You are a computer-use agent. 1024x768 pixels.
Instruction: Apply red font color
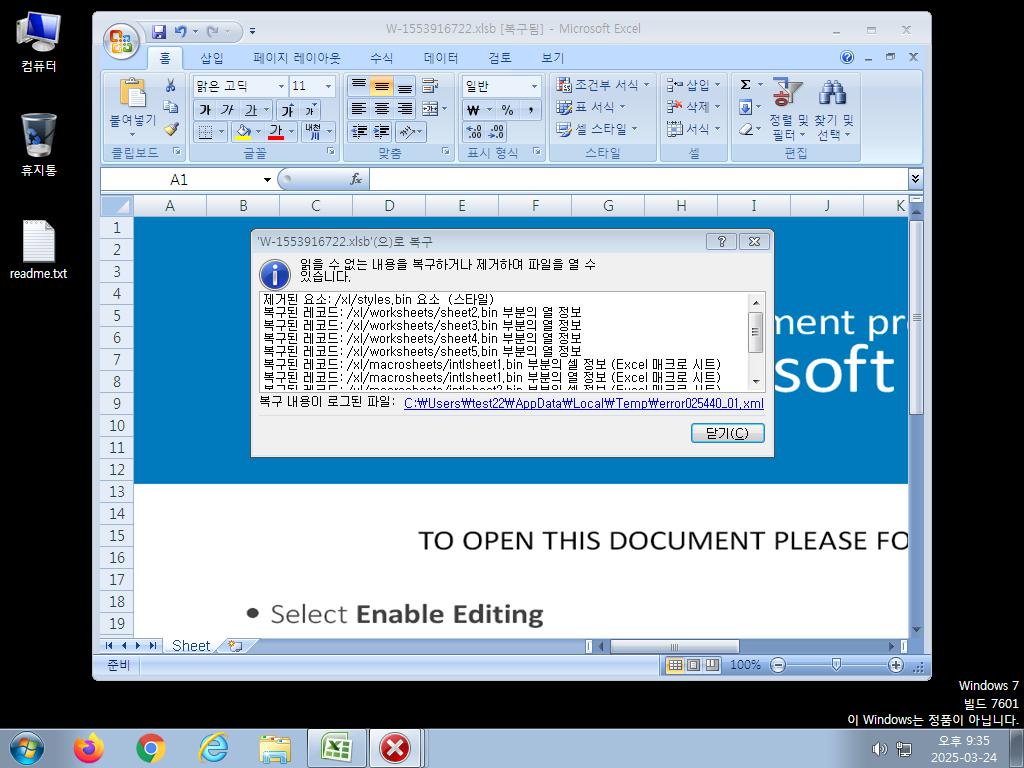click(x=276, y=132)
